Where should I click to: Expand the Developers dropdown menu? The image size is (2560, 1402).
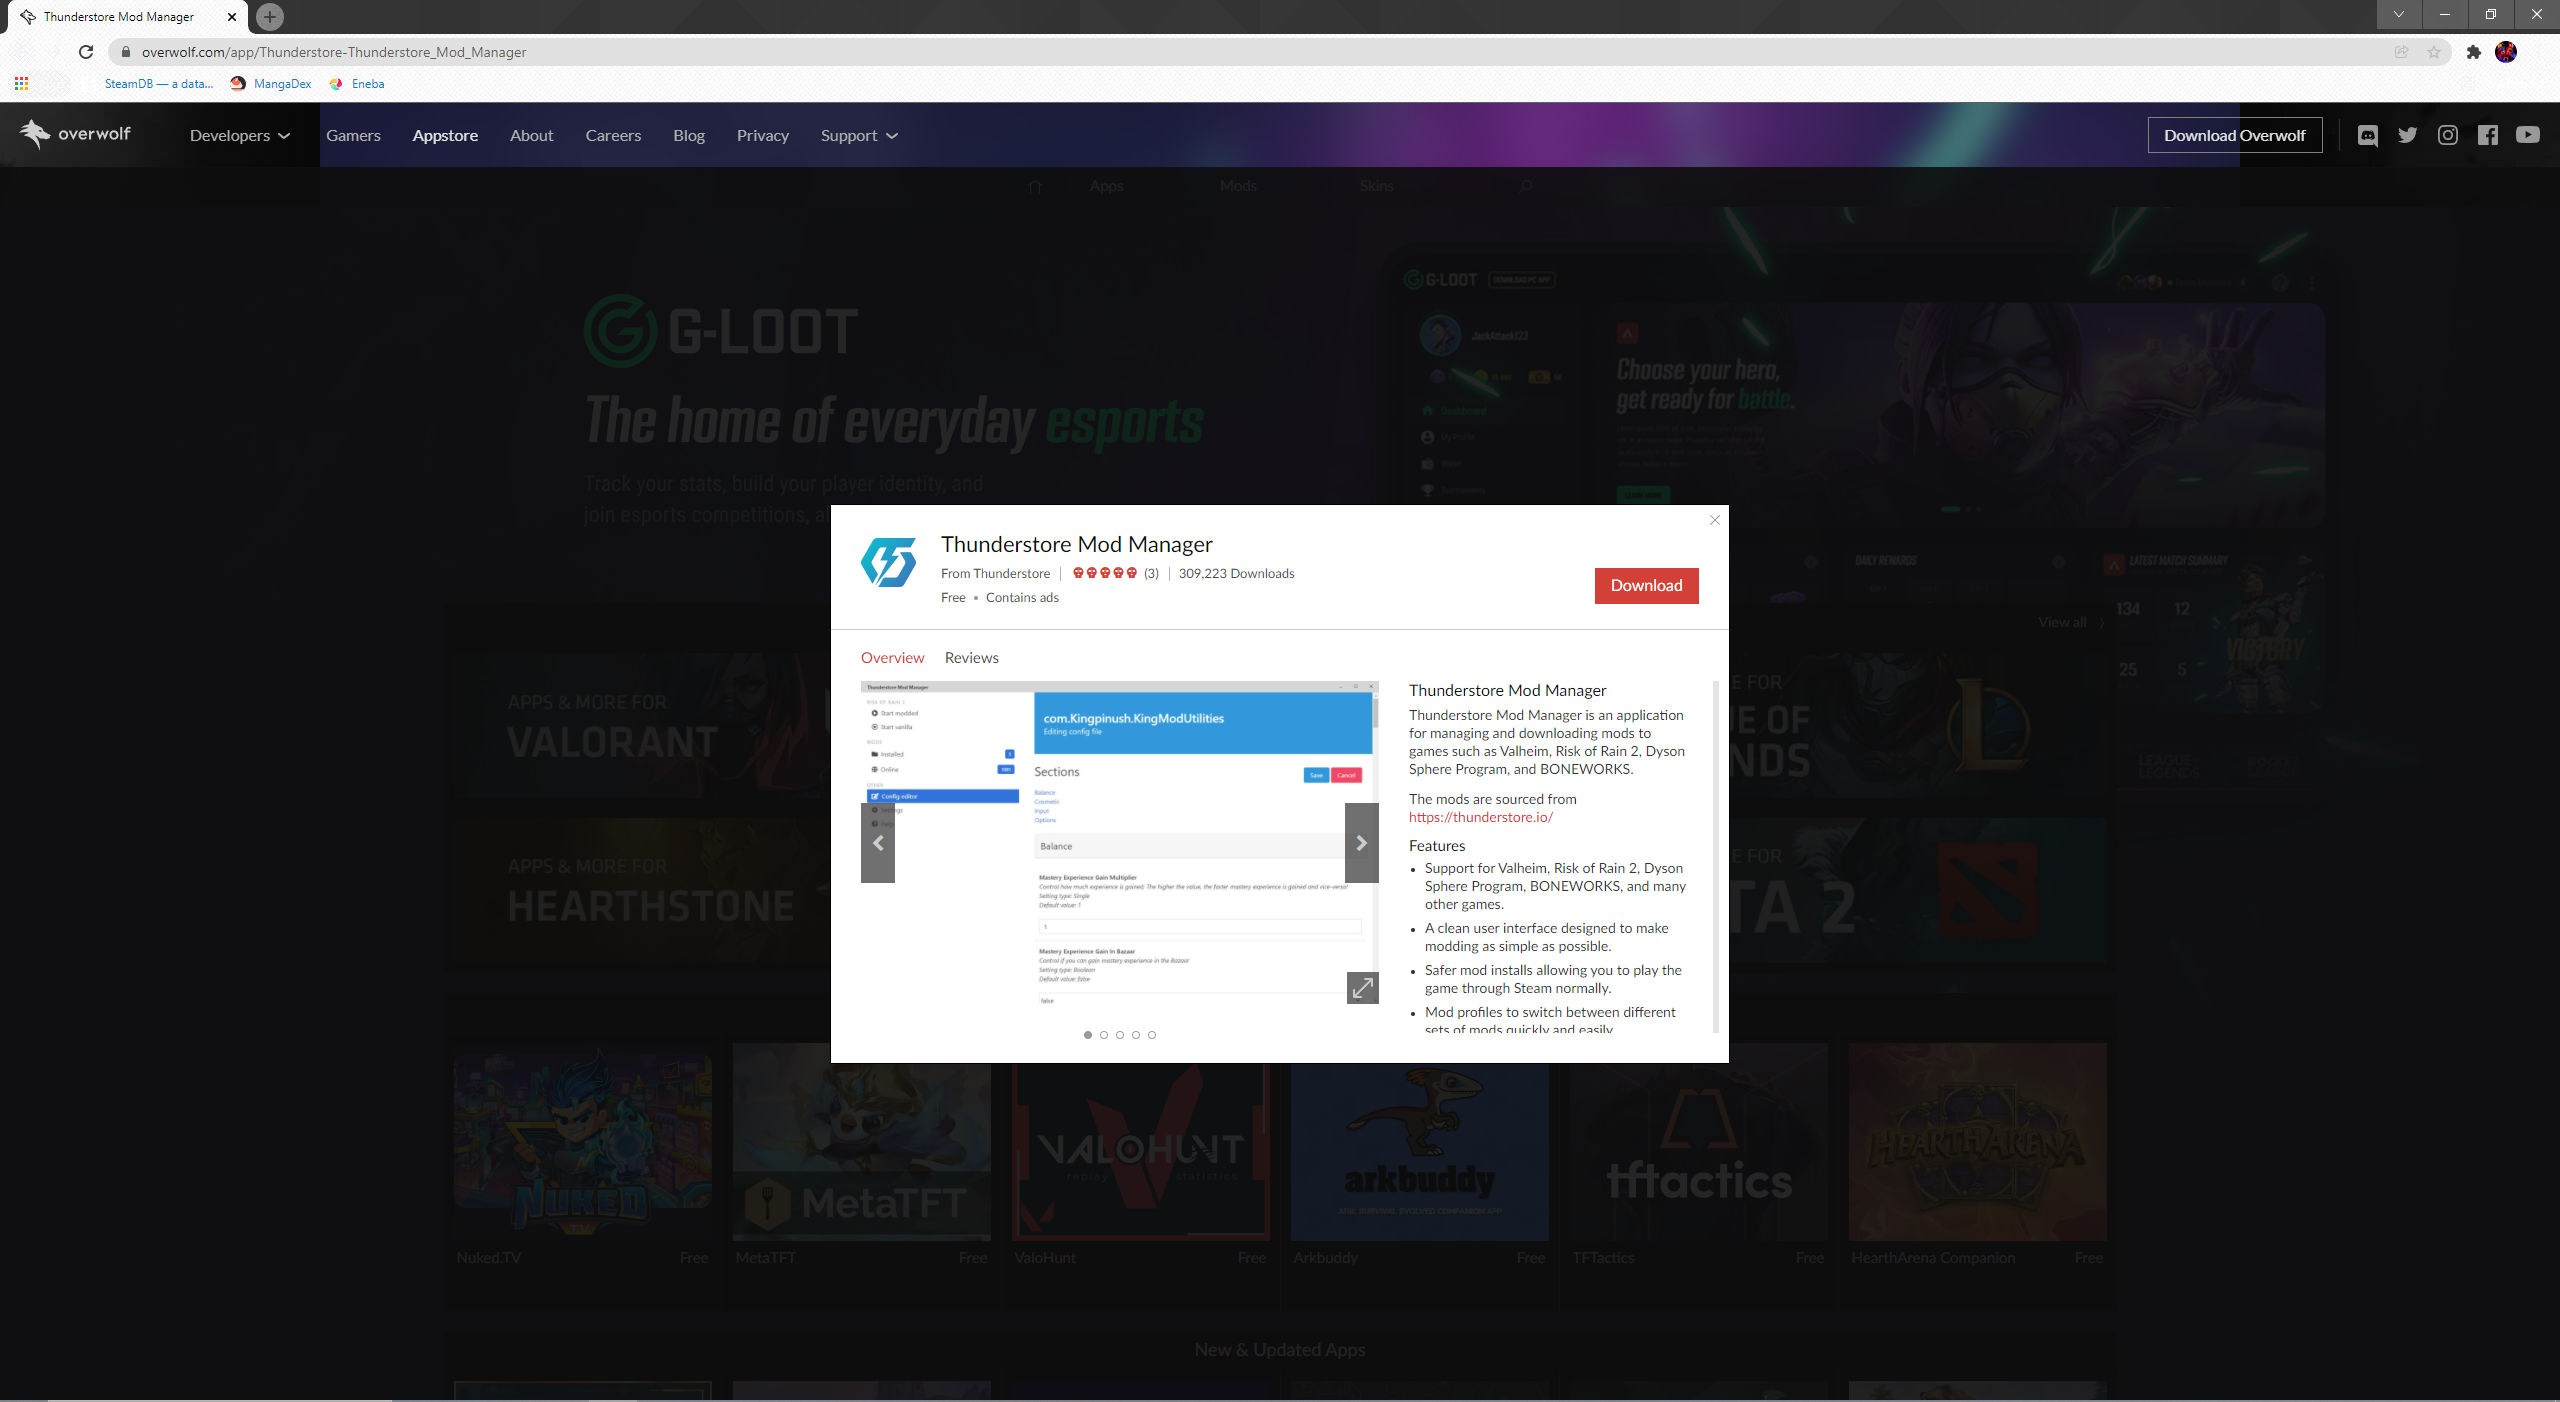[x=240, y=135]
